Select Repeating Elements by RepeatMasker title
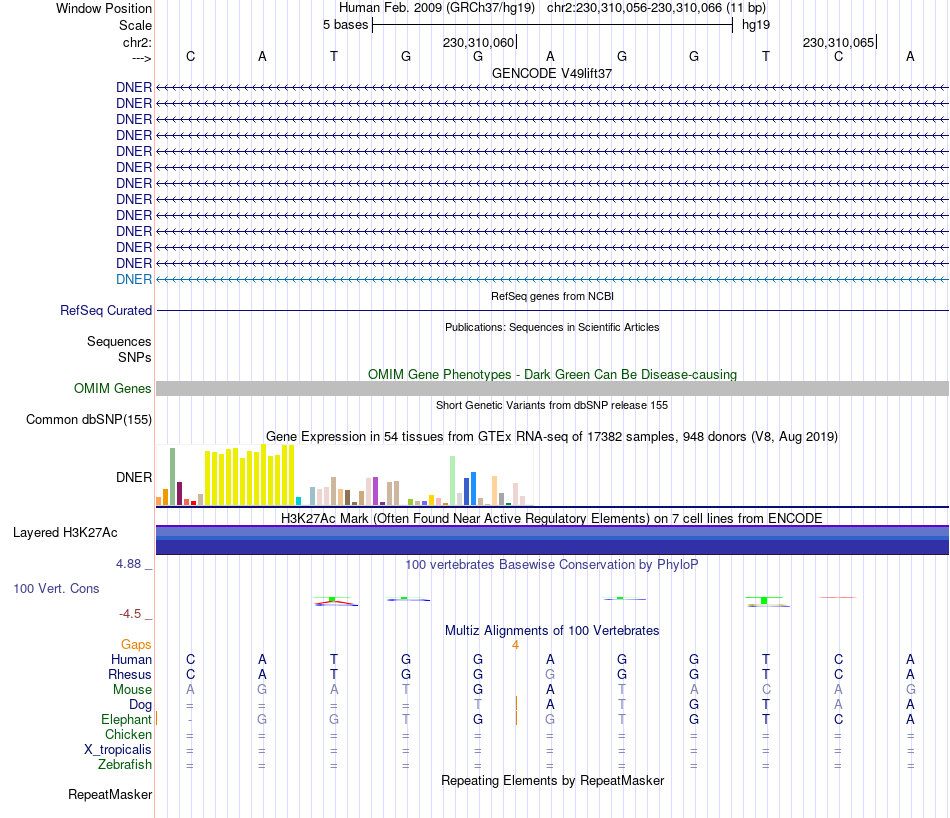 pos(552,780)
